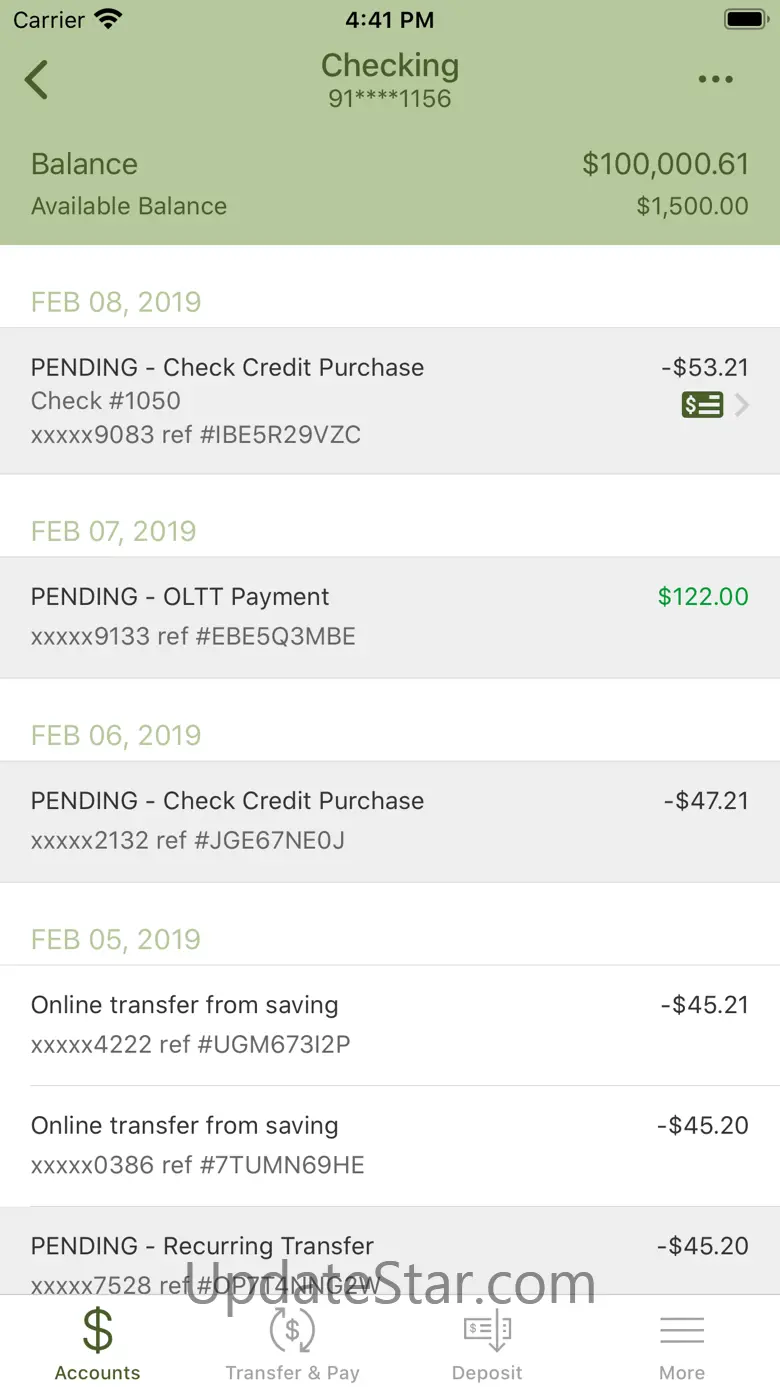The image size is (780, 1387).
Task: Switch to the Transfer & Pay tab
Action: 292,1372
